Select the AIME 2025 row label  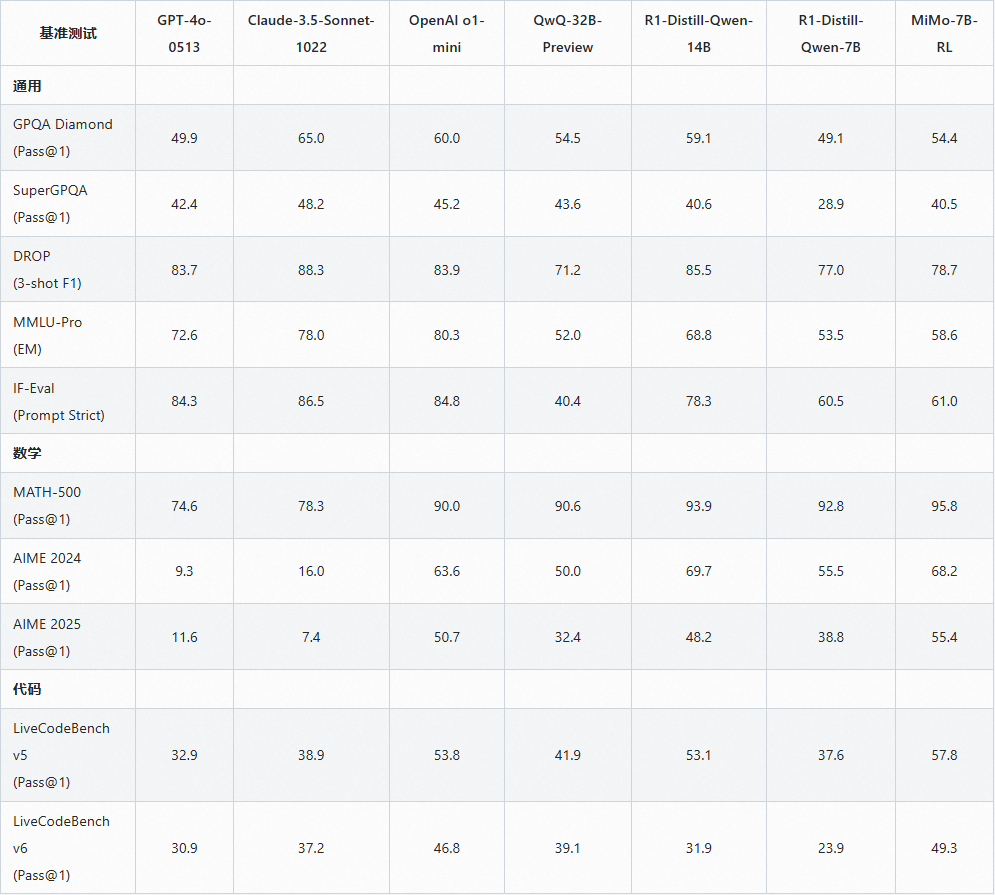(47, 637)
